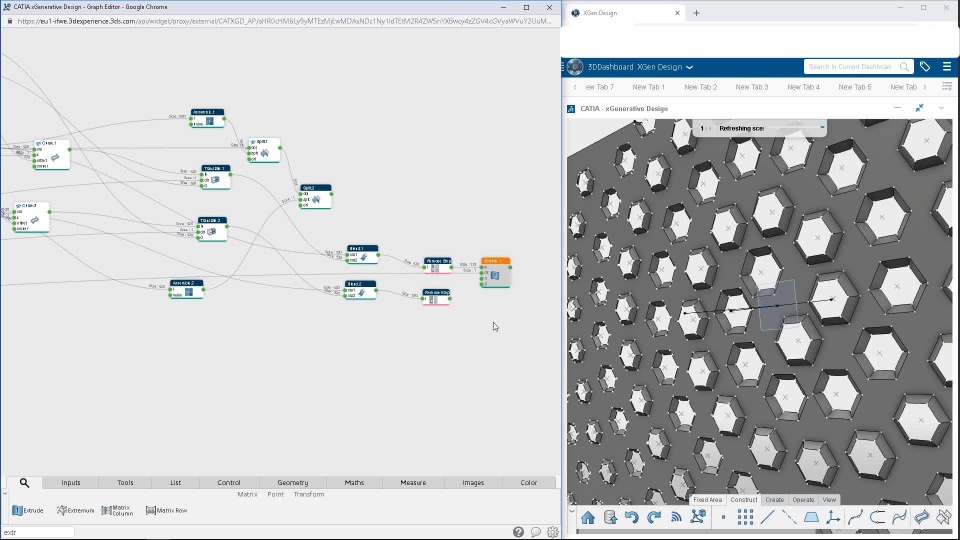The width and height of the screenshot is (960, 540).
Task: Focus the operator search field containing 'extr'
Action: click(38, 532)
